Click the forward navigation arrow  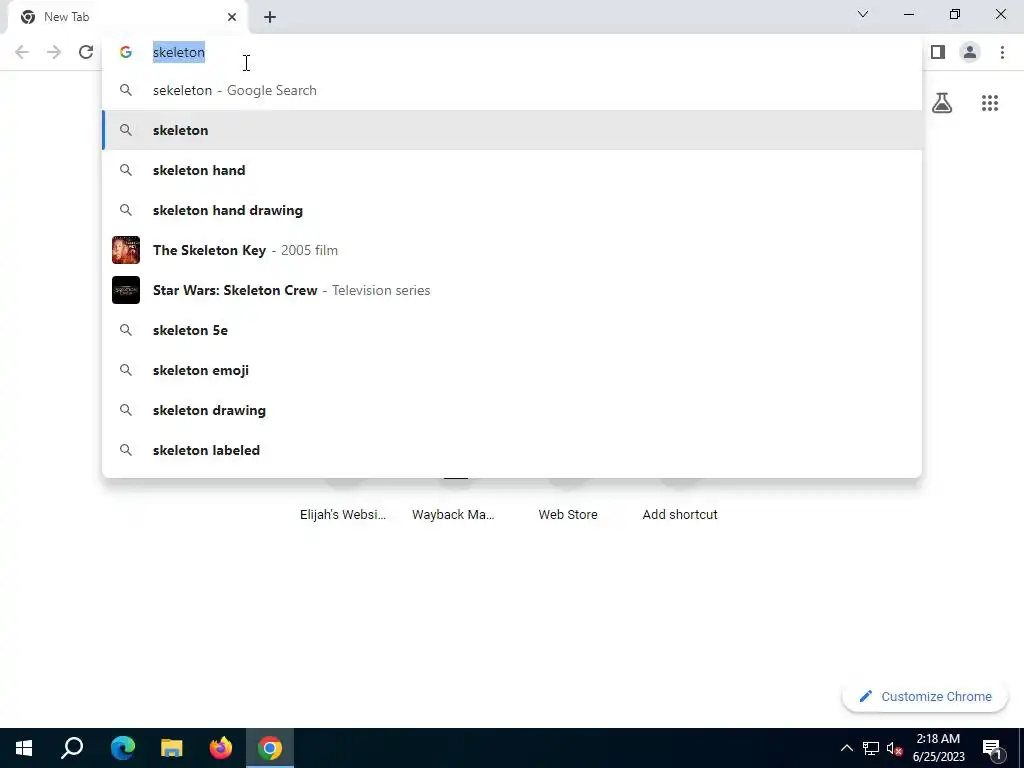click(x=54, y=52)
